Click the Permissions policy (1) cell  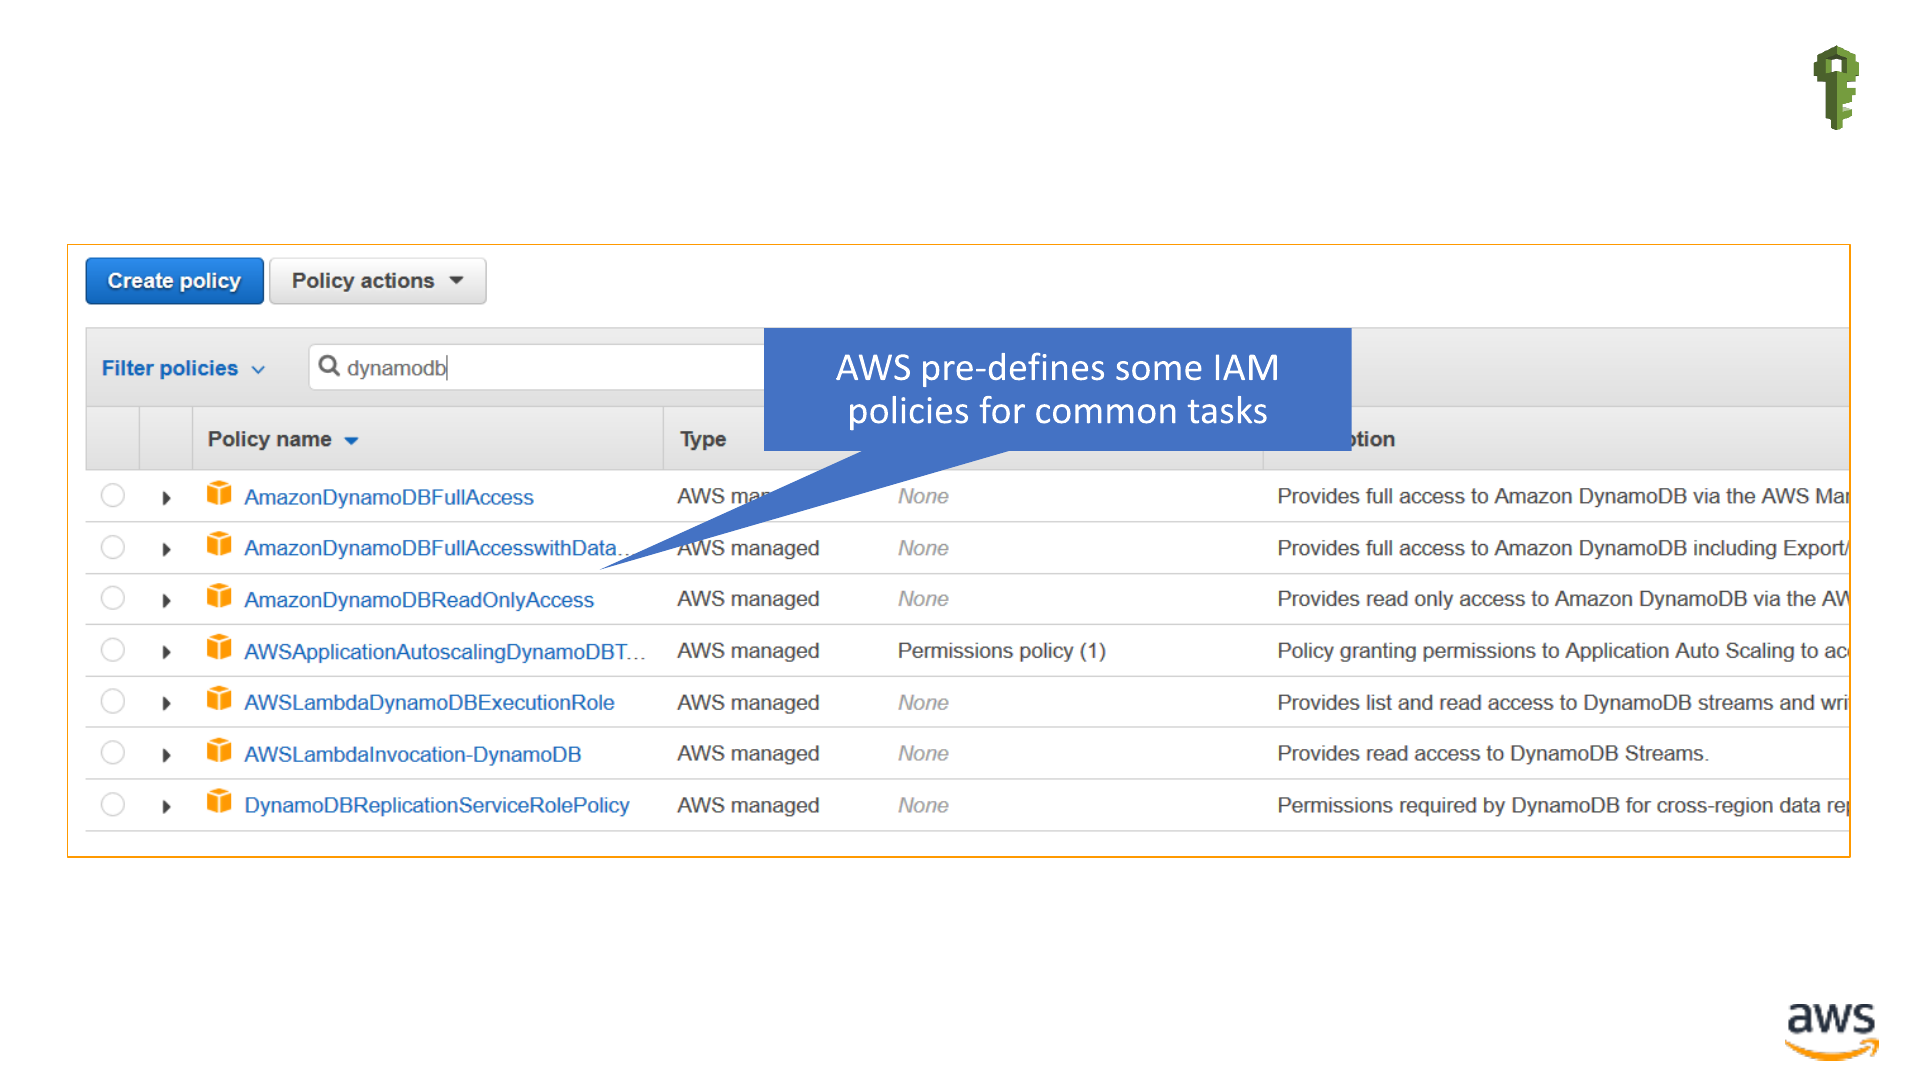(x=1002, y=651)
